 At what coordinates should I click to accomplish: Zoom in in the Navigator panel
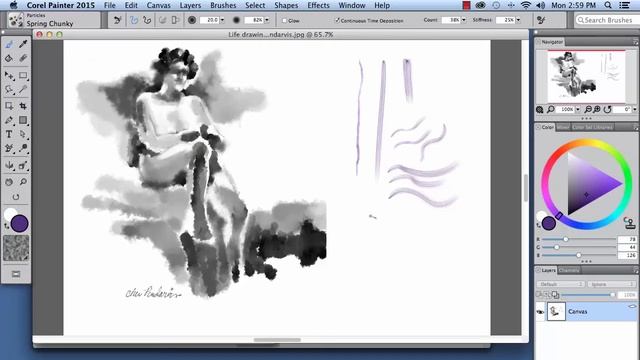[x=597, y=109]
